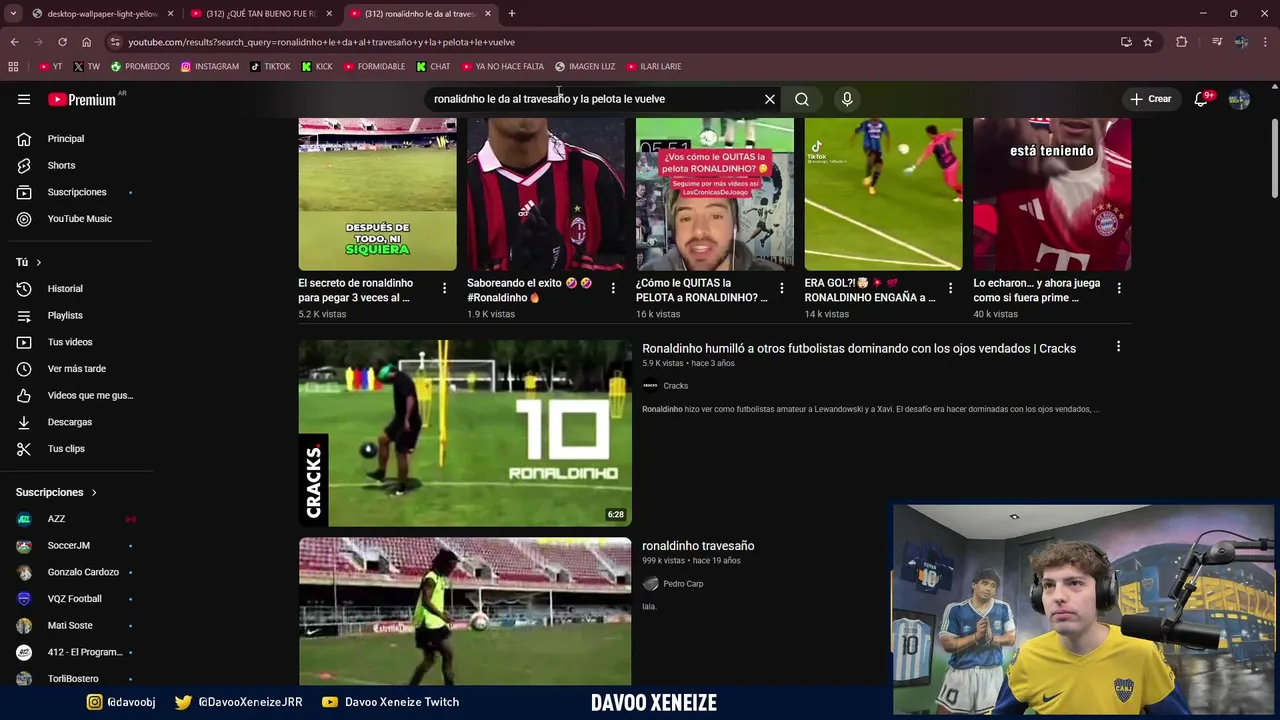Viewport: 1280px width, 720px height.
Task: Go to YouTube Premium home logo
Action: (82, 99)
